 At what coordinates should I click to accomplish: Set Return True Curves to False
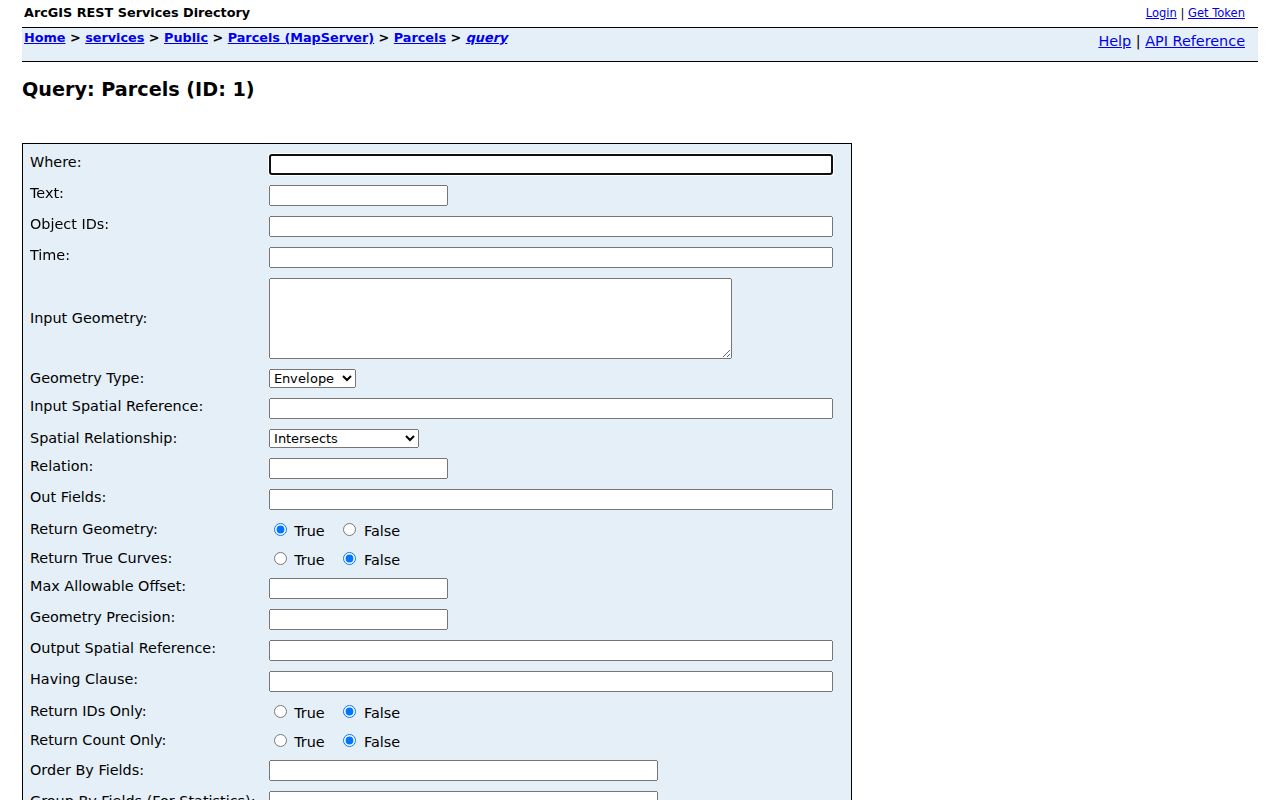(349, 559)
